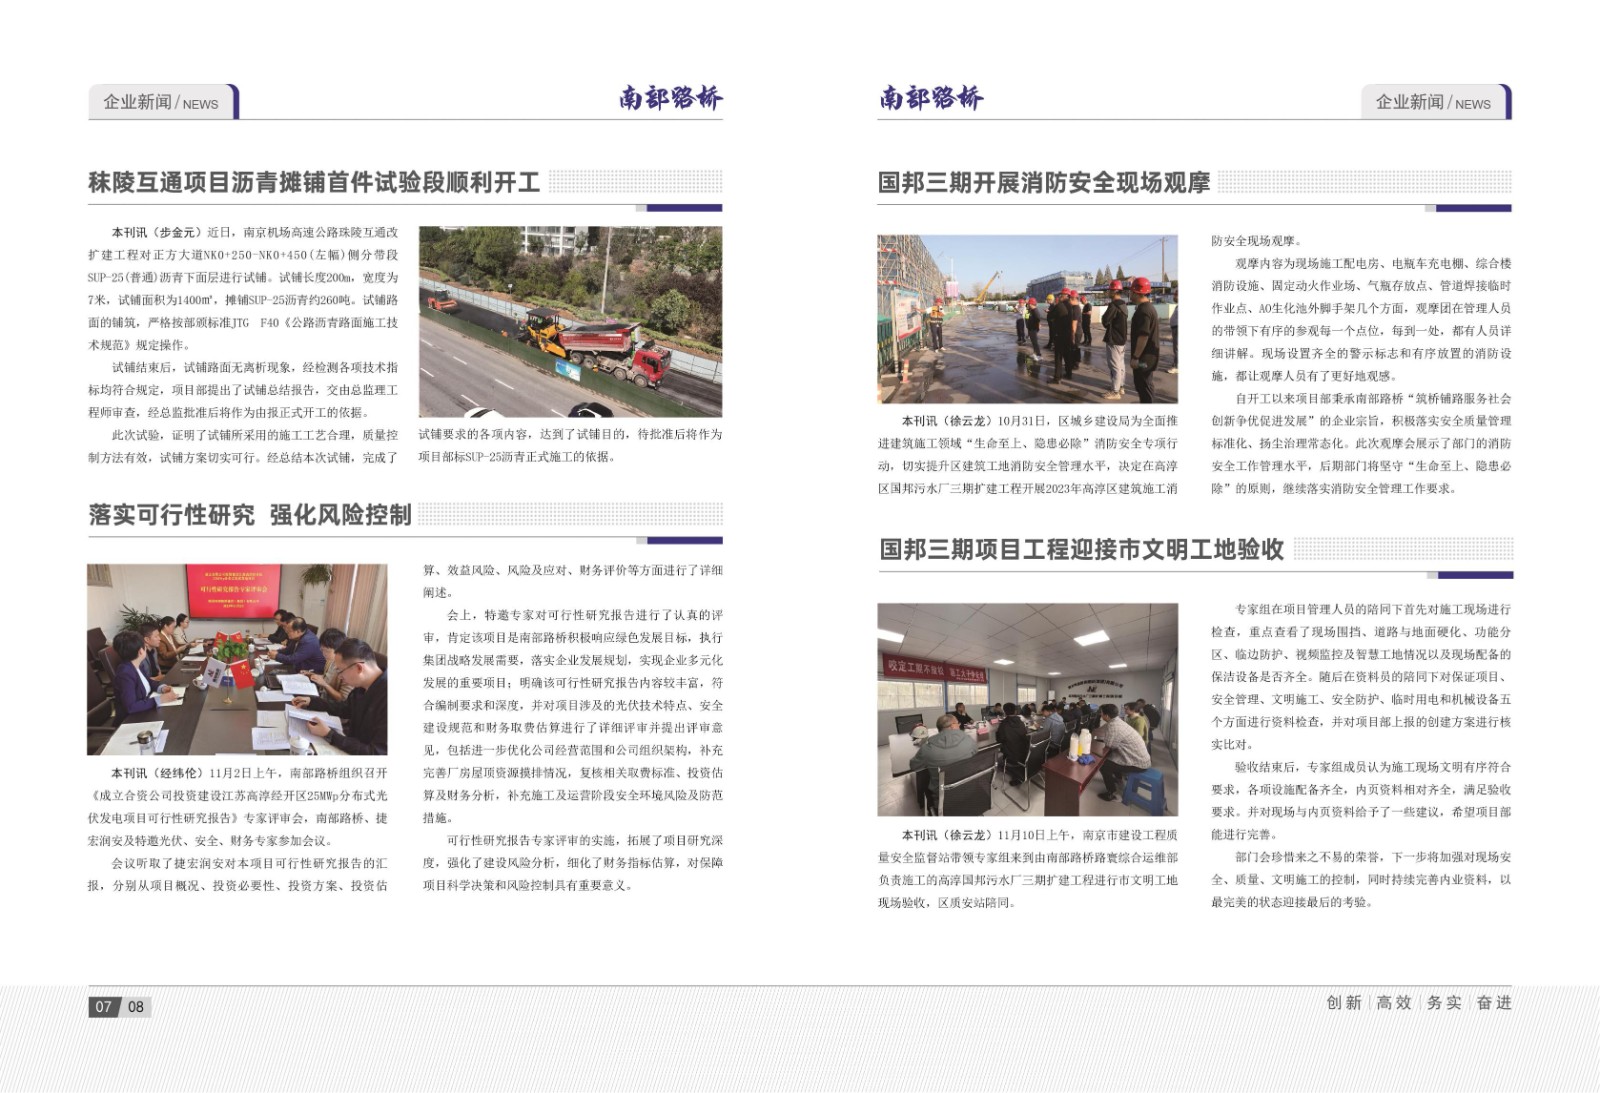Click the asphalt paving trucks photo
The width and height of the screenshot is (1600, 1093).
[x=570, y=321]
